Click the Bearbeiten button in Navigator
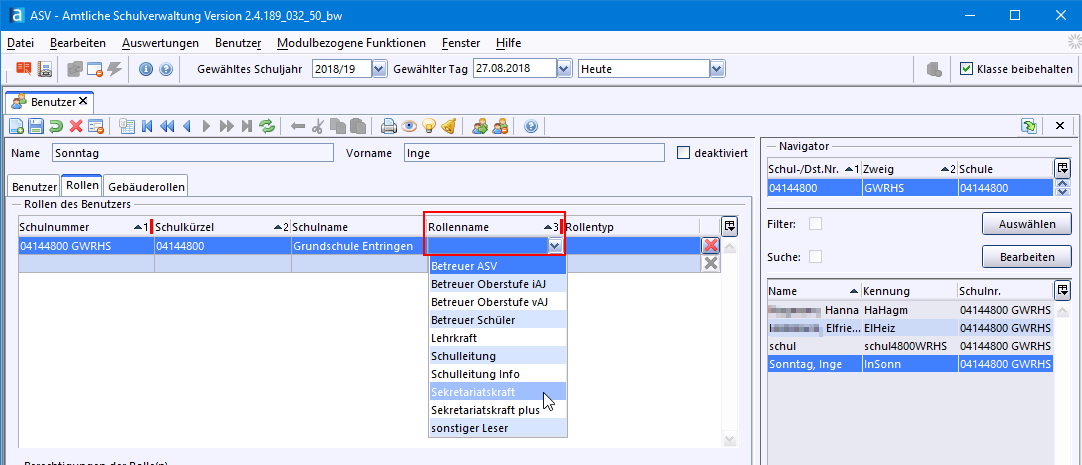1082x465 pixels. tap(1027, 257)
